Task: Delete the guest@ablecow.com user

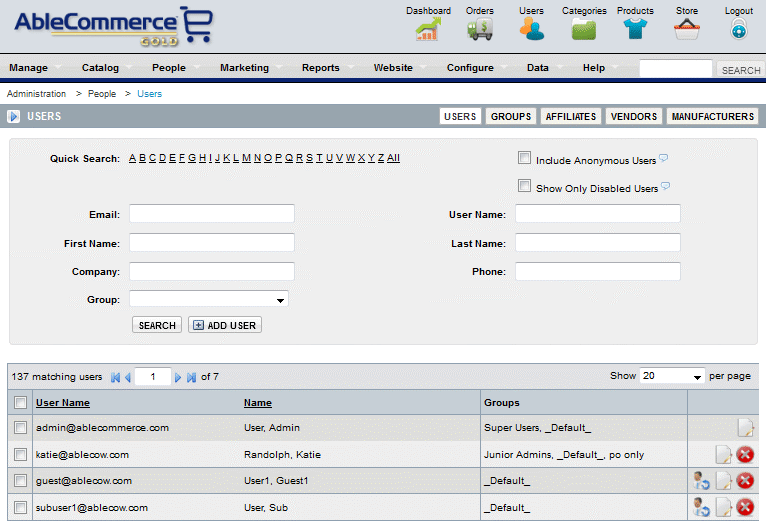Action: (x=745, y=481)
